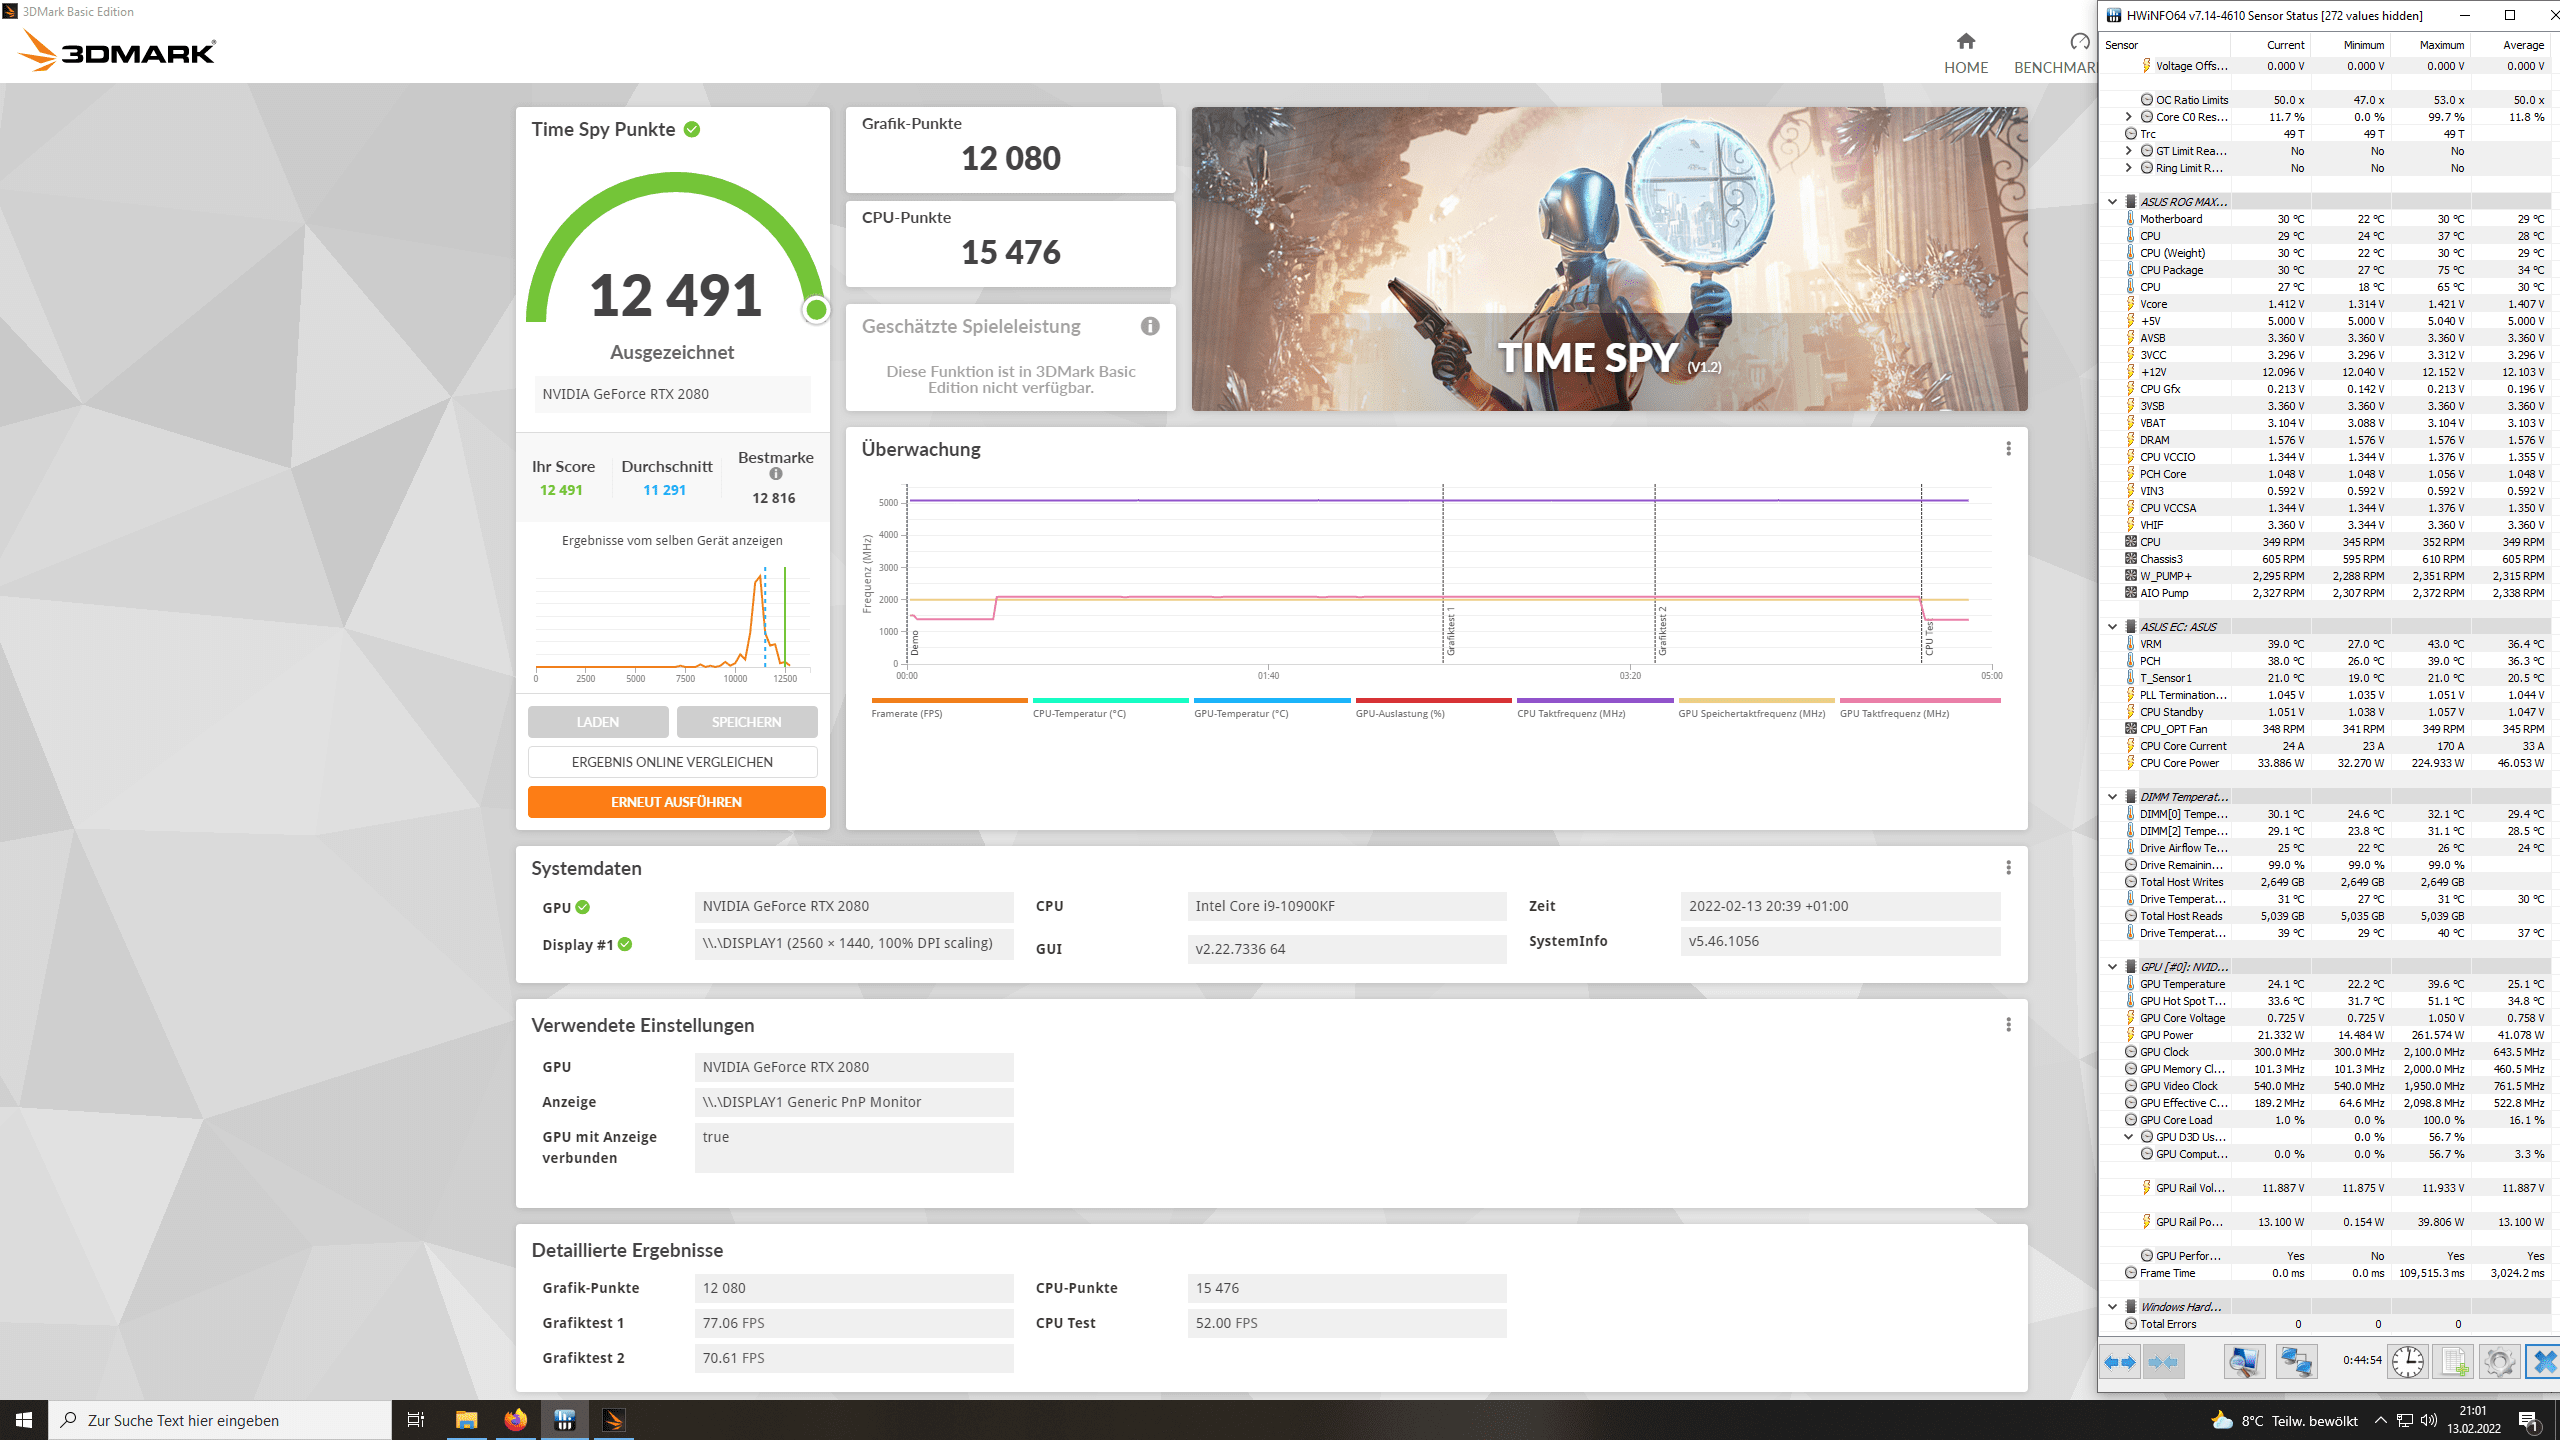
Task: Open the info icon under Bestmarke
Action: pyautogui.click(x=776, y=474)
